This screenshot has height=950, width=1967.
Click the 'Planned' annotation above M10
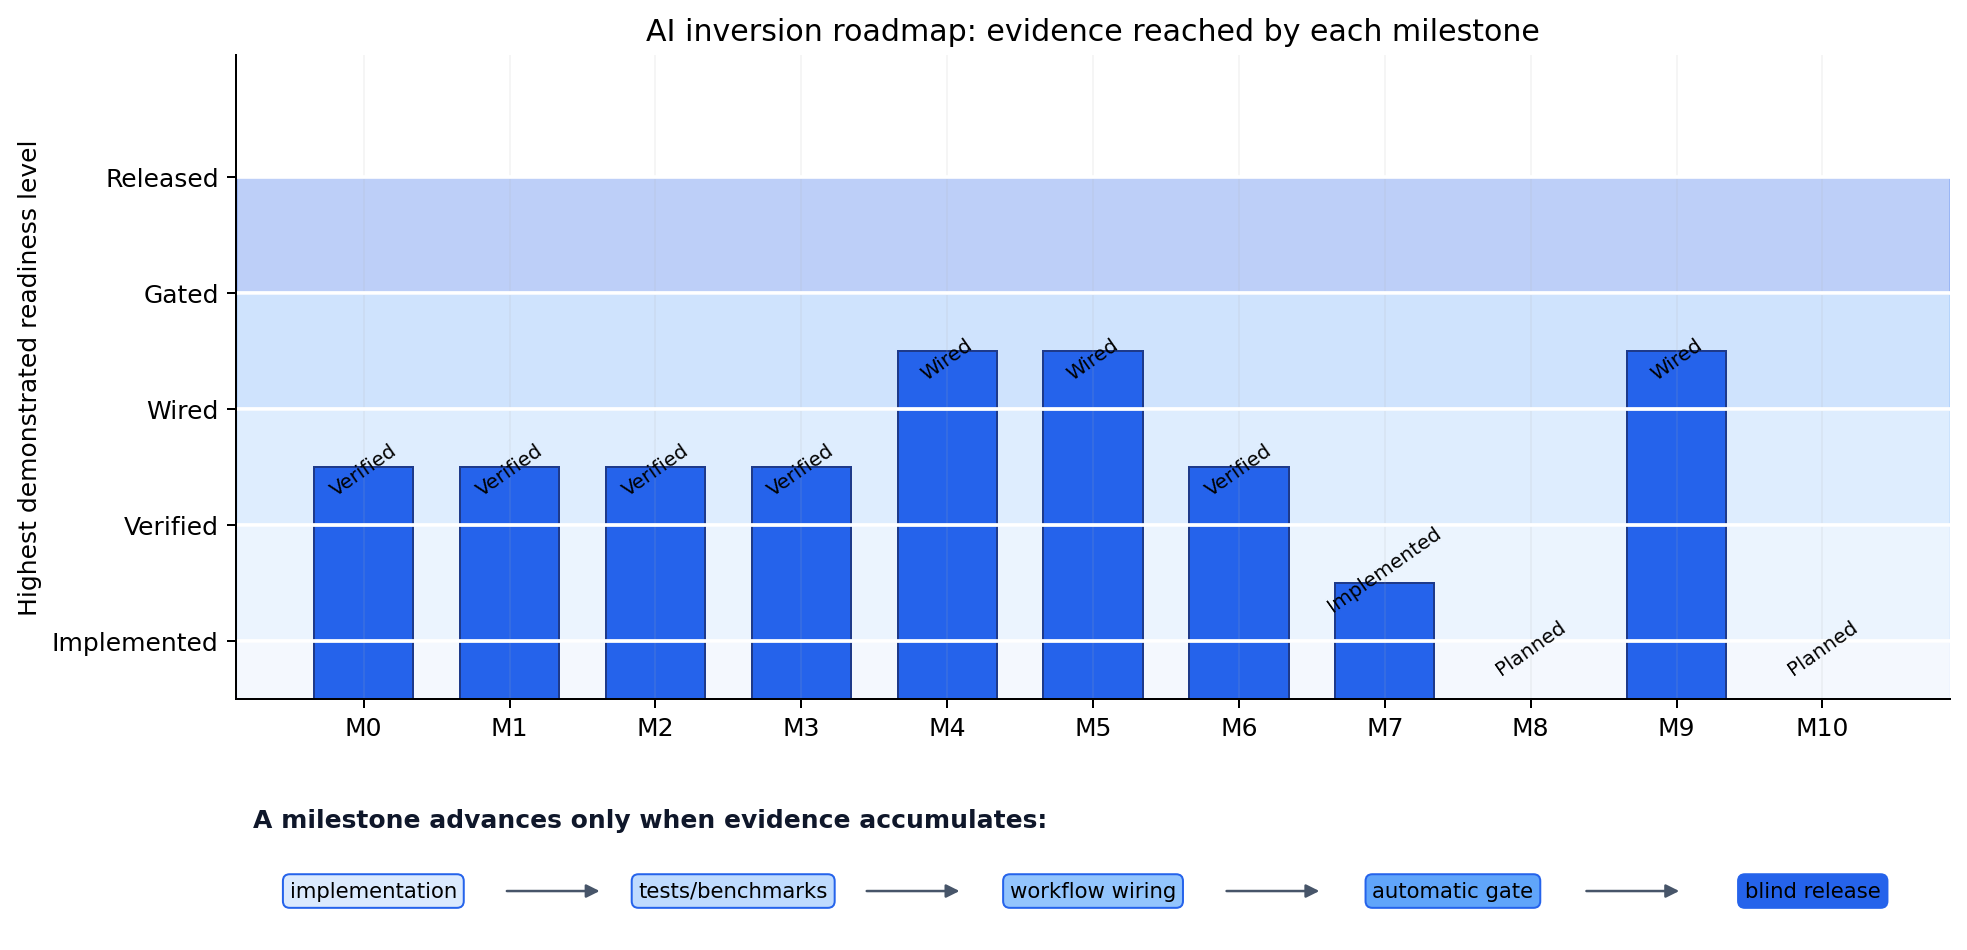(x=1822, y=648)
